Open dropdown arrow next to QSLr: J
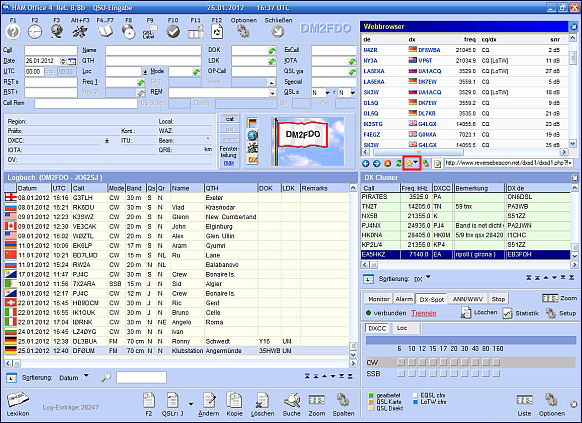This screenshot has height=423, width=582. point(191,404)
